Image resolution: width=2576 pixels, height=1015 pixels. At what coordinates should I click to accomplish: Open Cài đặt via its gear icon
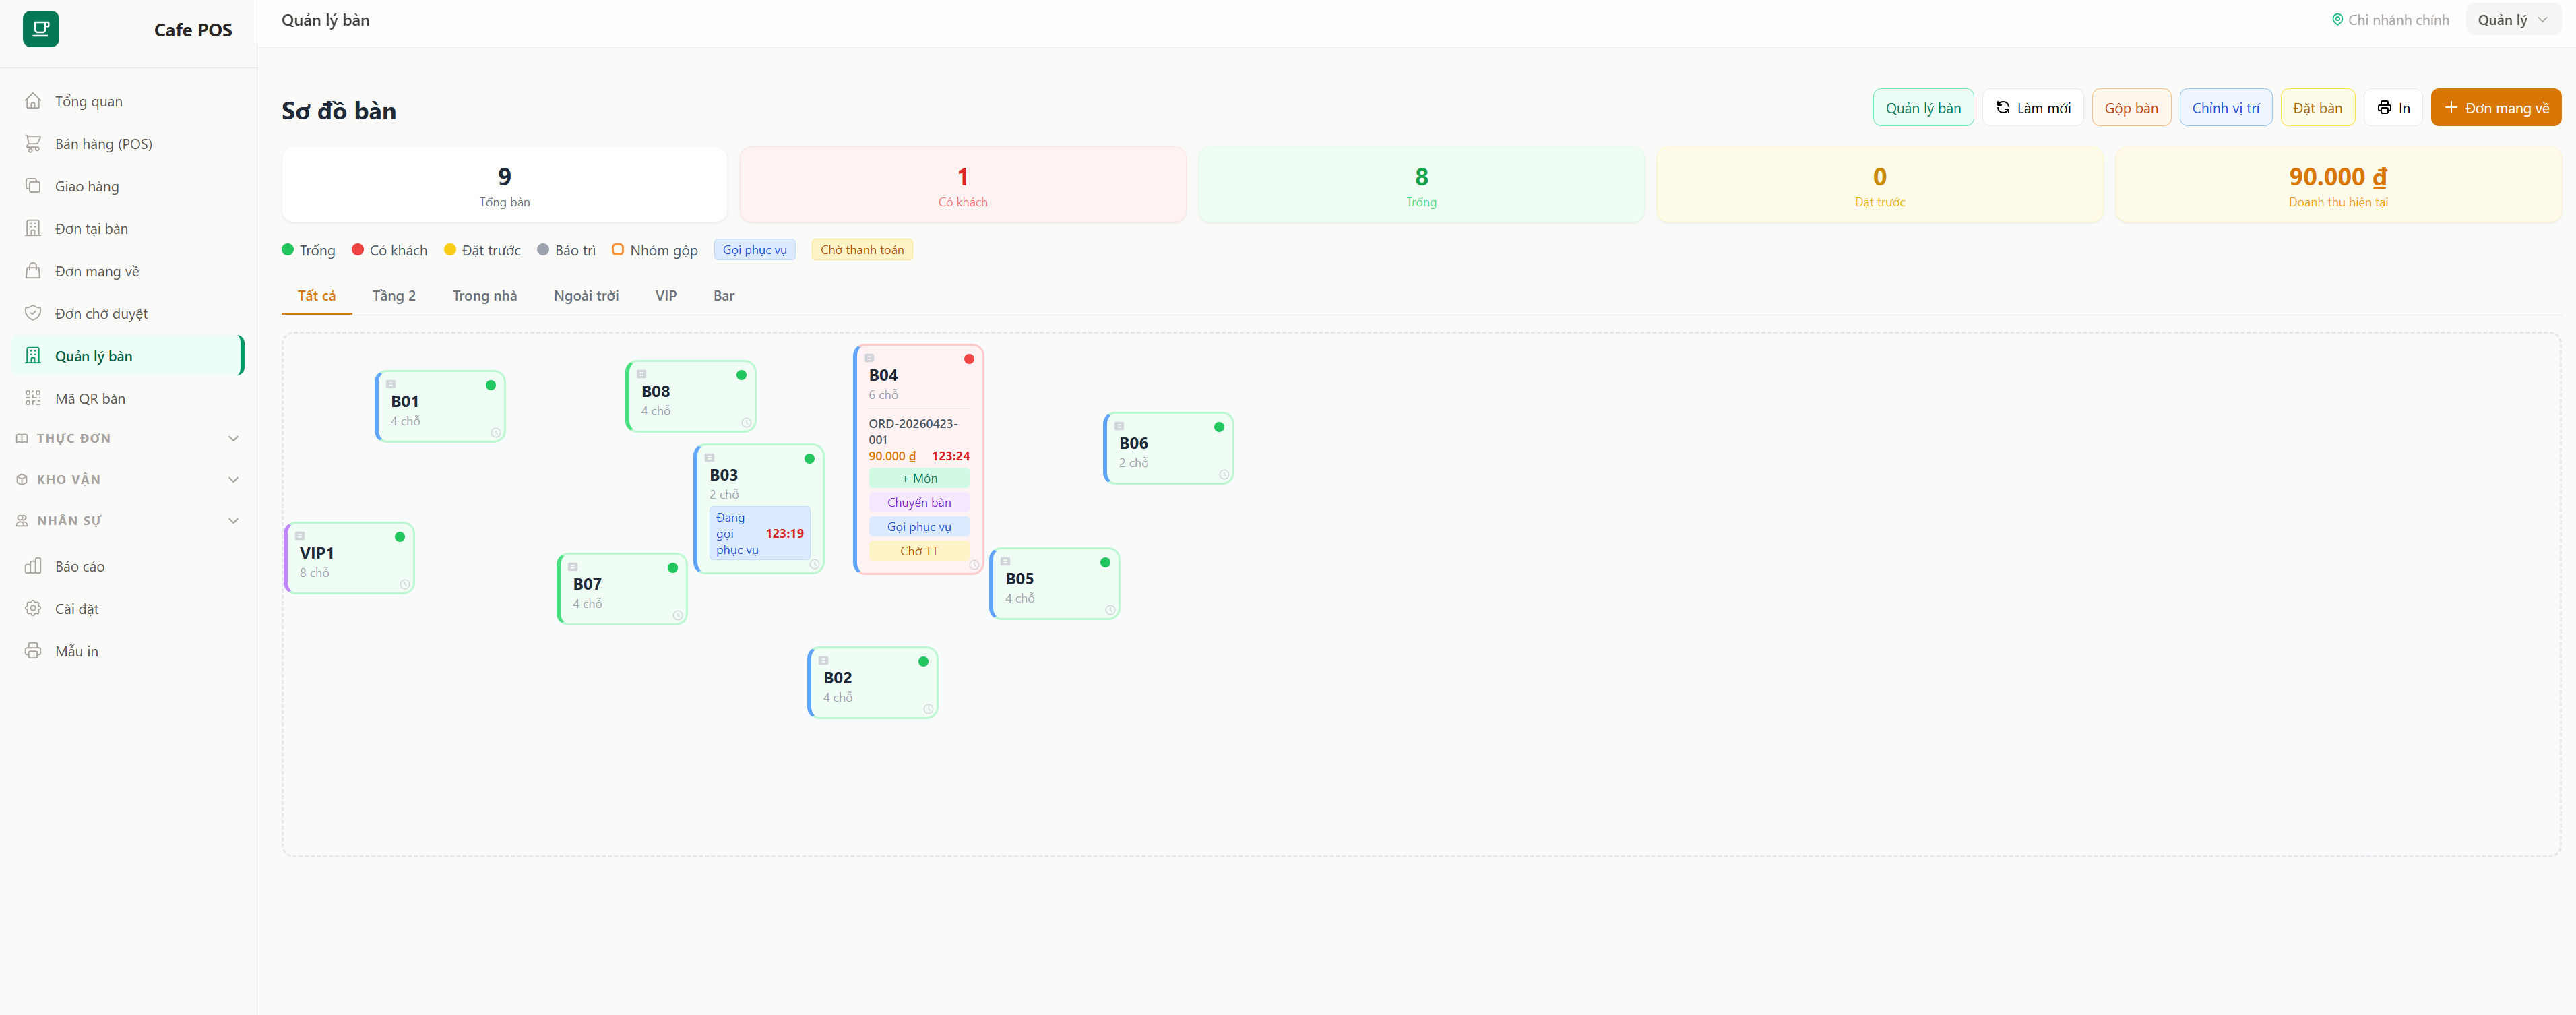(33, 608)
